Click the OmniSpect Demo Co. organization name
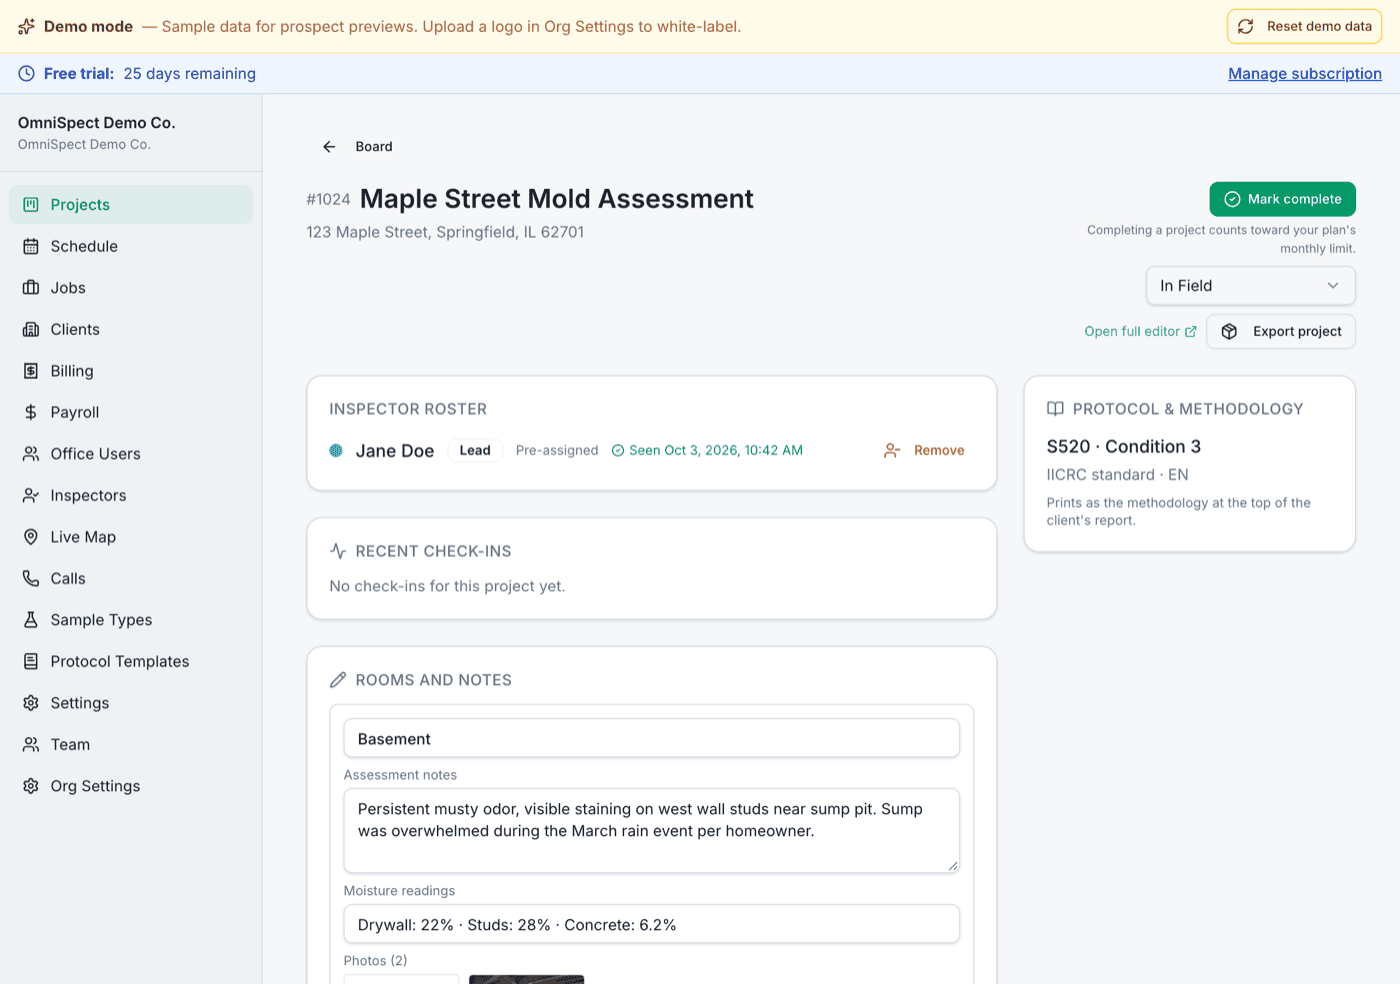 (96, 123)
